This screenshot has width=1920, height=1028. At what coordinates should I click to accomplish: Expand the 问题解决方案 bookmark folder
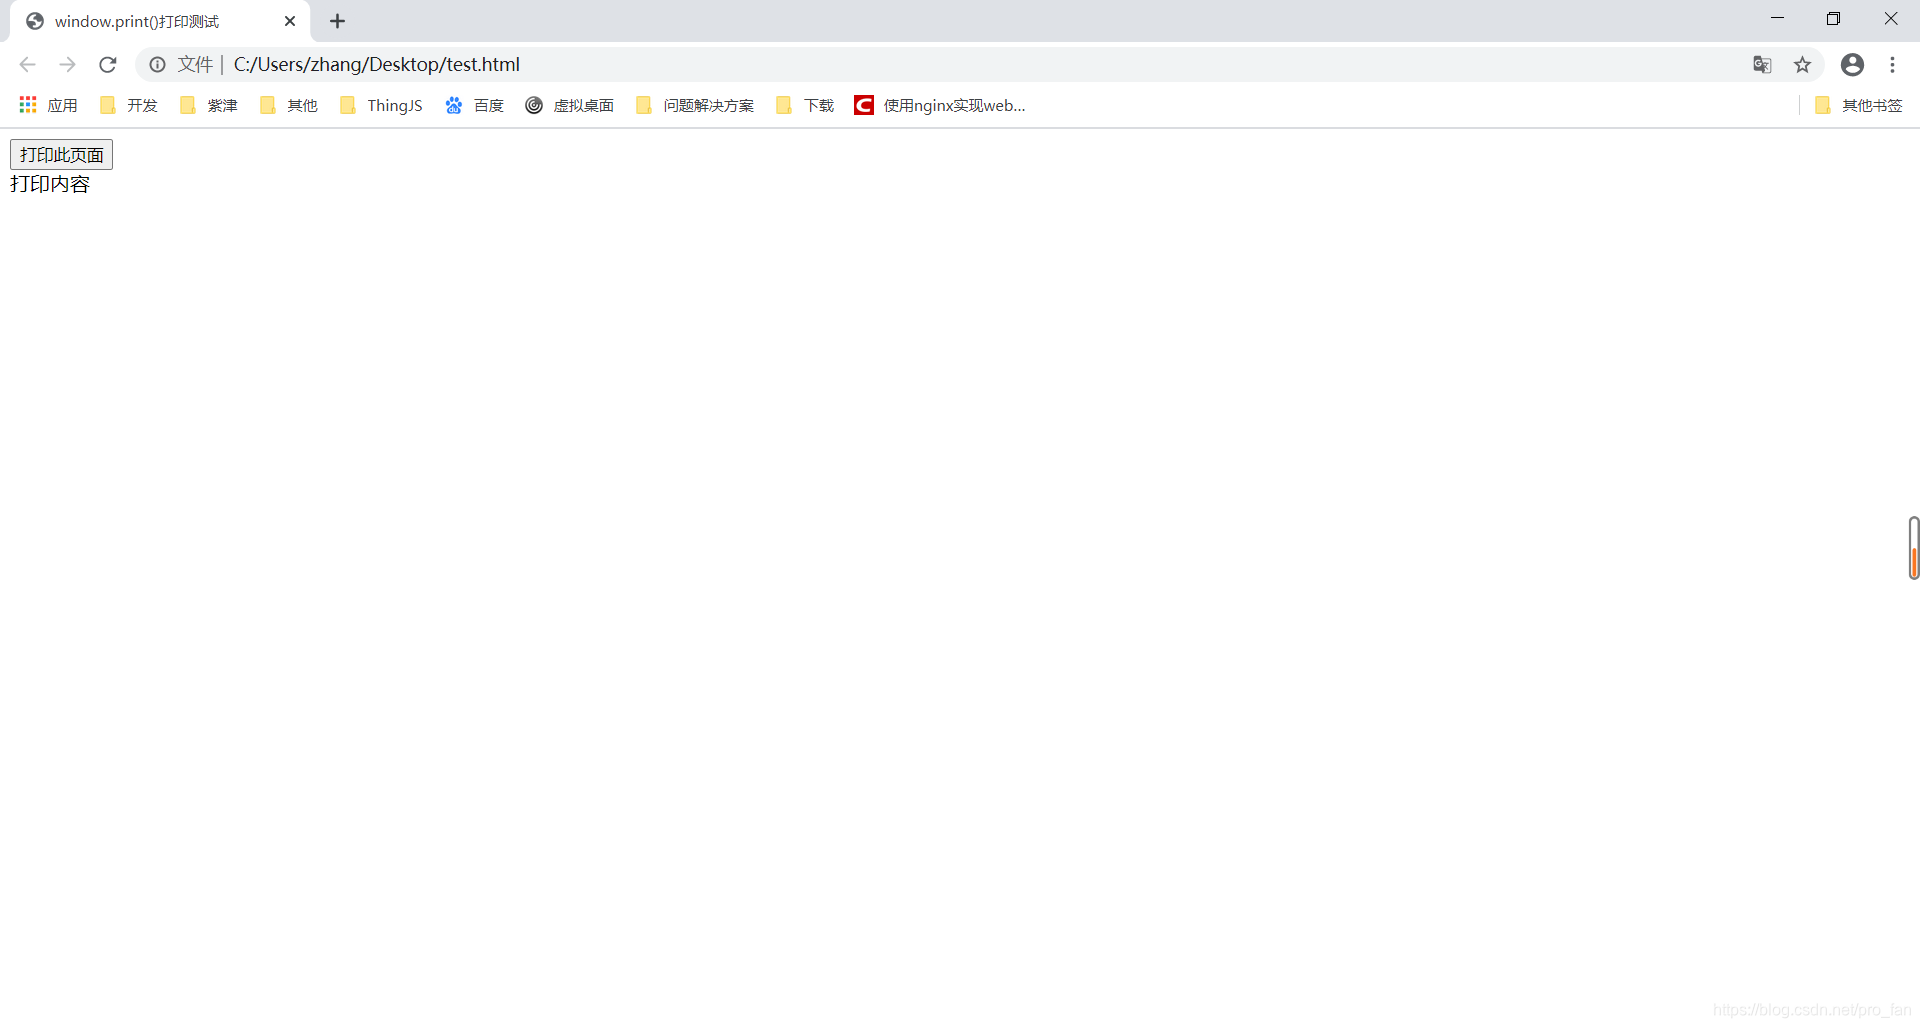point(695,105)
